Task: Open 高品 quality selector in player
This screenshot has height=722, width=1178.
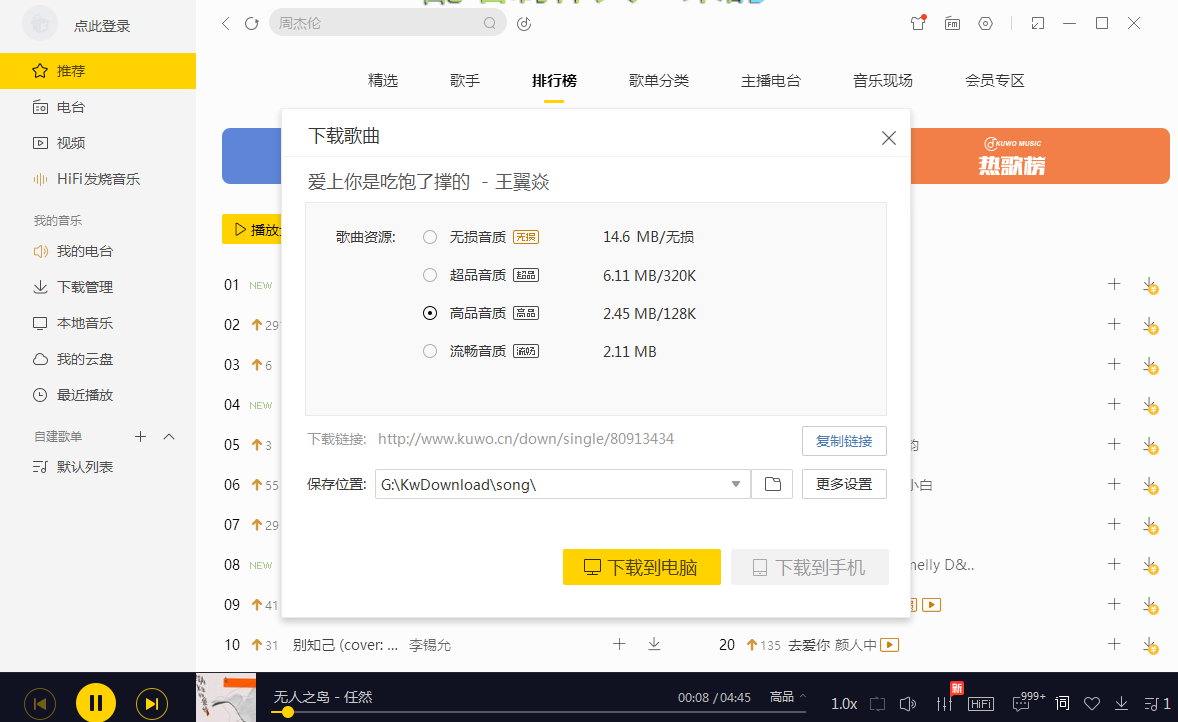Action: (x=787, y=697)
